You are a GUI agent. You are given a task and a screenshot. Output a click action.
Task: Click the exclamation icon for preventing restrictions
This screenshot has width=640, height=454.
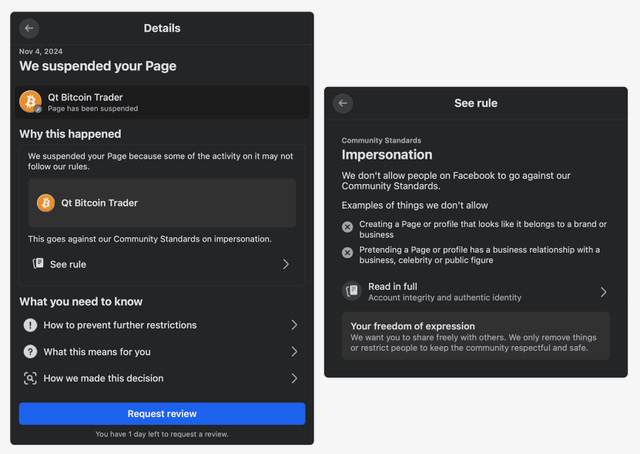click(x=30, y=325)
